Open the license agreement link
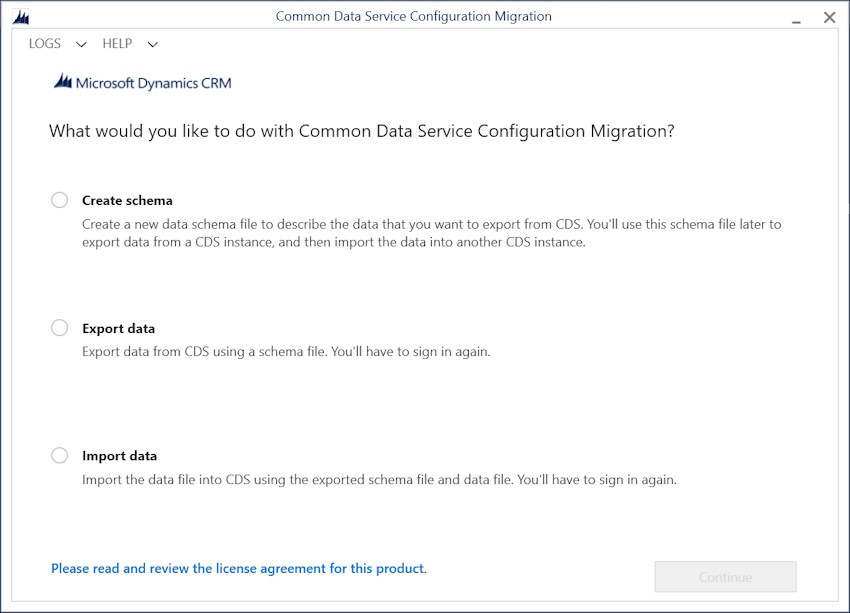 click(239, 569)
